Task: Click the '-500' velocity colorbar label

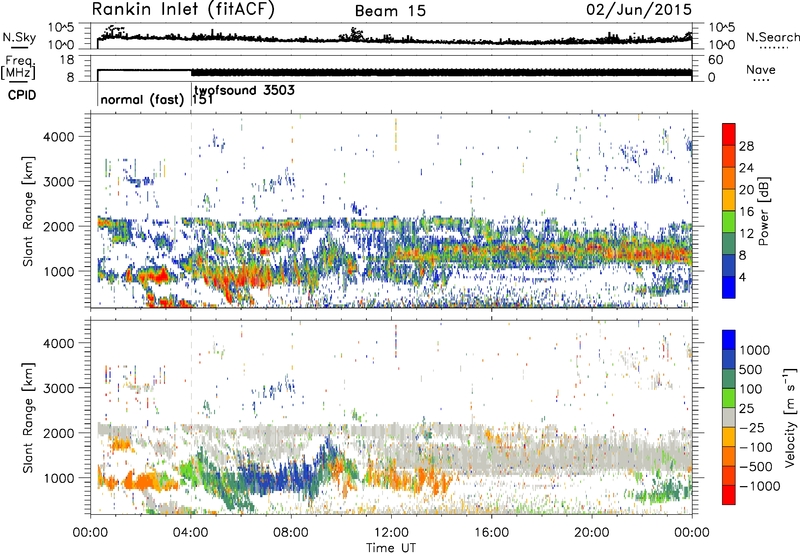Action: point(756,466)
